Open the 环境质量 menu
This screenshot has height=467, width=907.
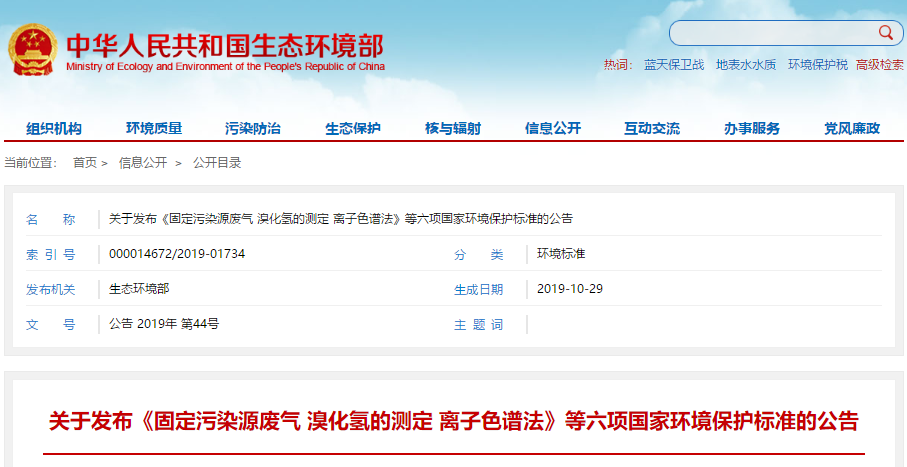(154, 128)
